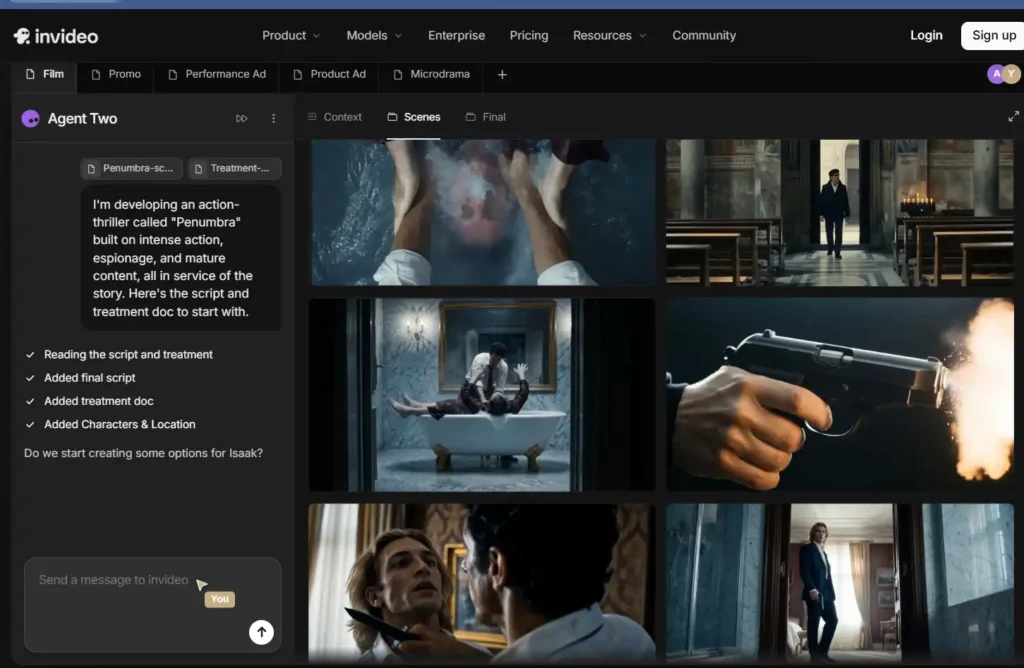Open the underwater drowning scene thumbnail
This screenshot has height=668, width=1024.
pyautogui.click(x=482, y=212)
